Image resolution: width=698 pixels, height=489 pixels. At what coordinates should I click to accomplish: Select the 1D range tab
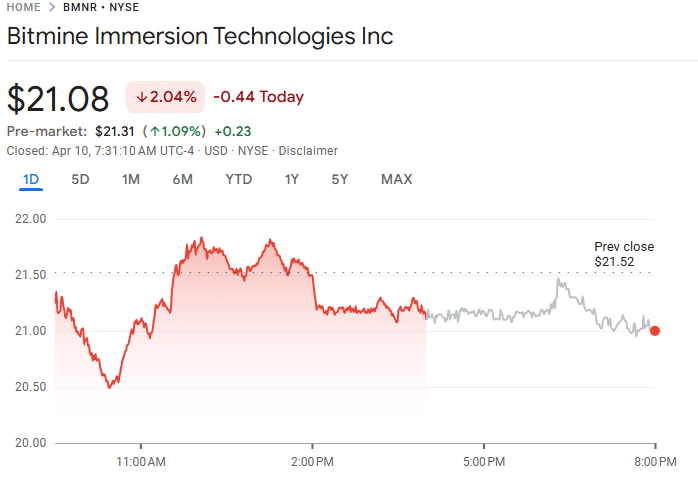(31, 180)
